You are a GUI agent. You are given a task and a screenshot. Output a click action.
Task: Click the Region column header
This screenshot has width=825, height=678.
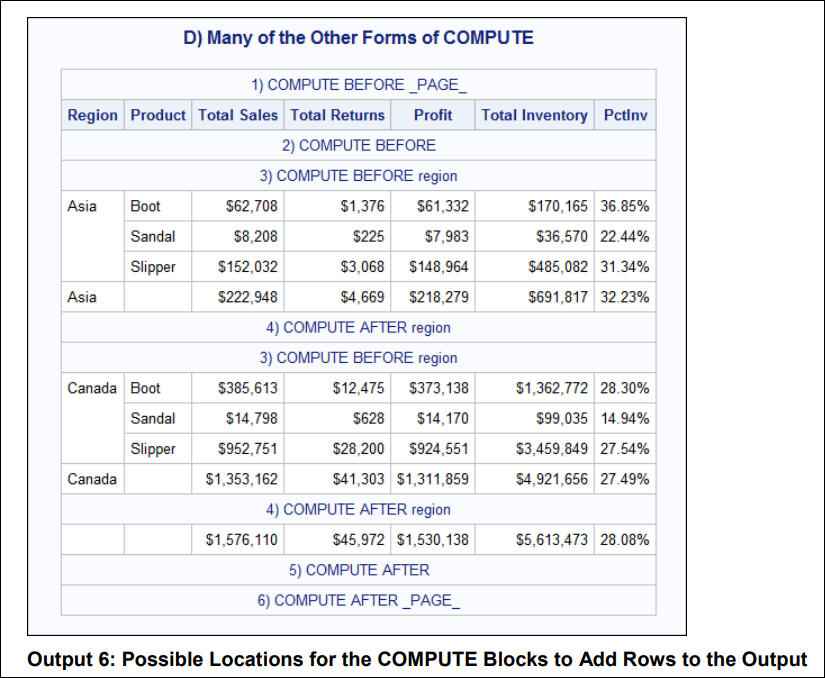click(92, 115)
